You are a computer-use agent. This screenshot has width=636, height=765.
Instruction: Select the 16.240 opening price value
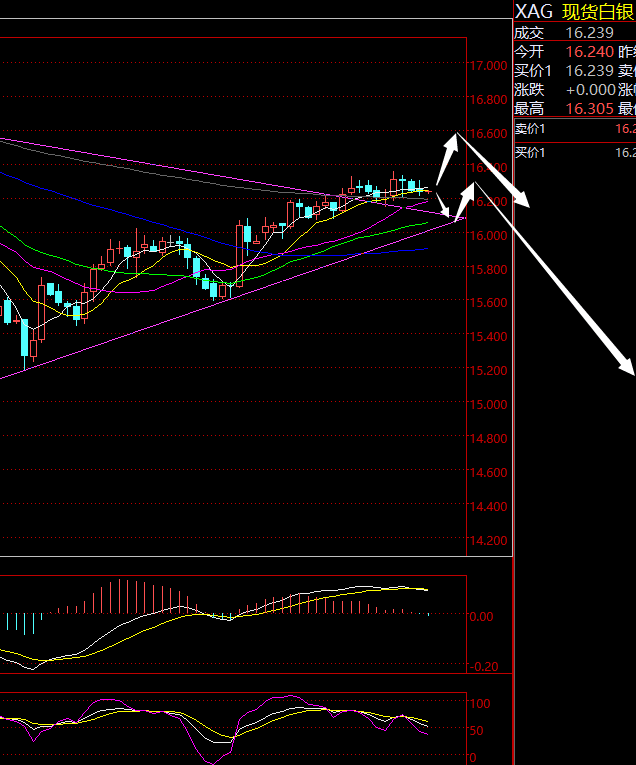coord(590,52)
